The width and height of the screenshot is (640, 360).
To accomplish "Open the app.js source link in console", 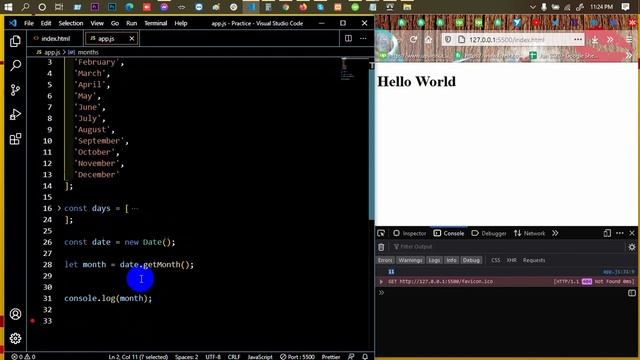I will tap(618, 271).
